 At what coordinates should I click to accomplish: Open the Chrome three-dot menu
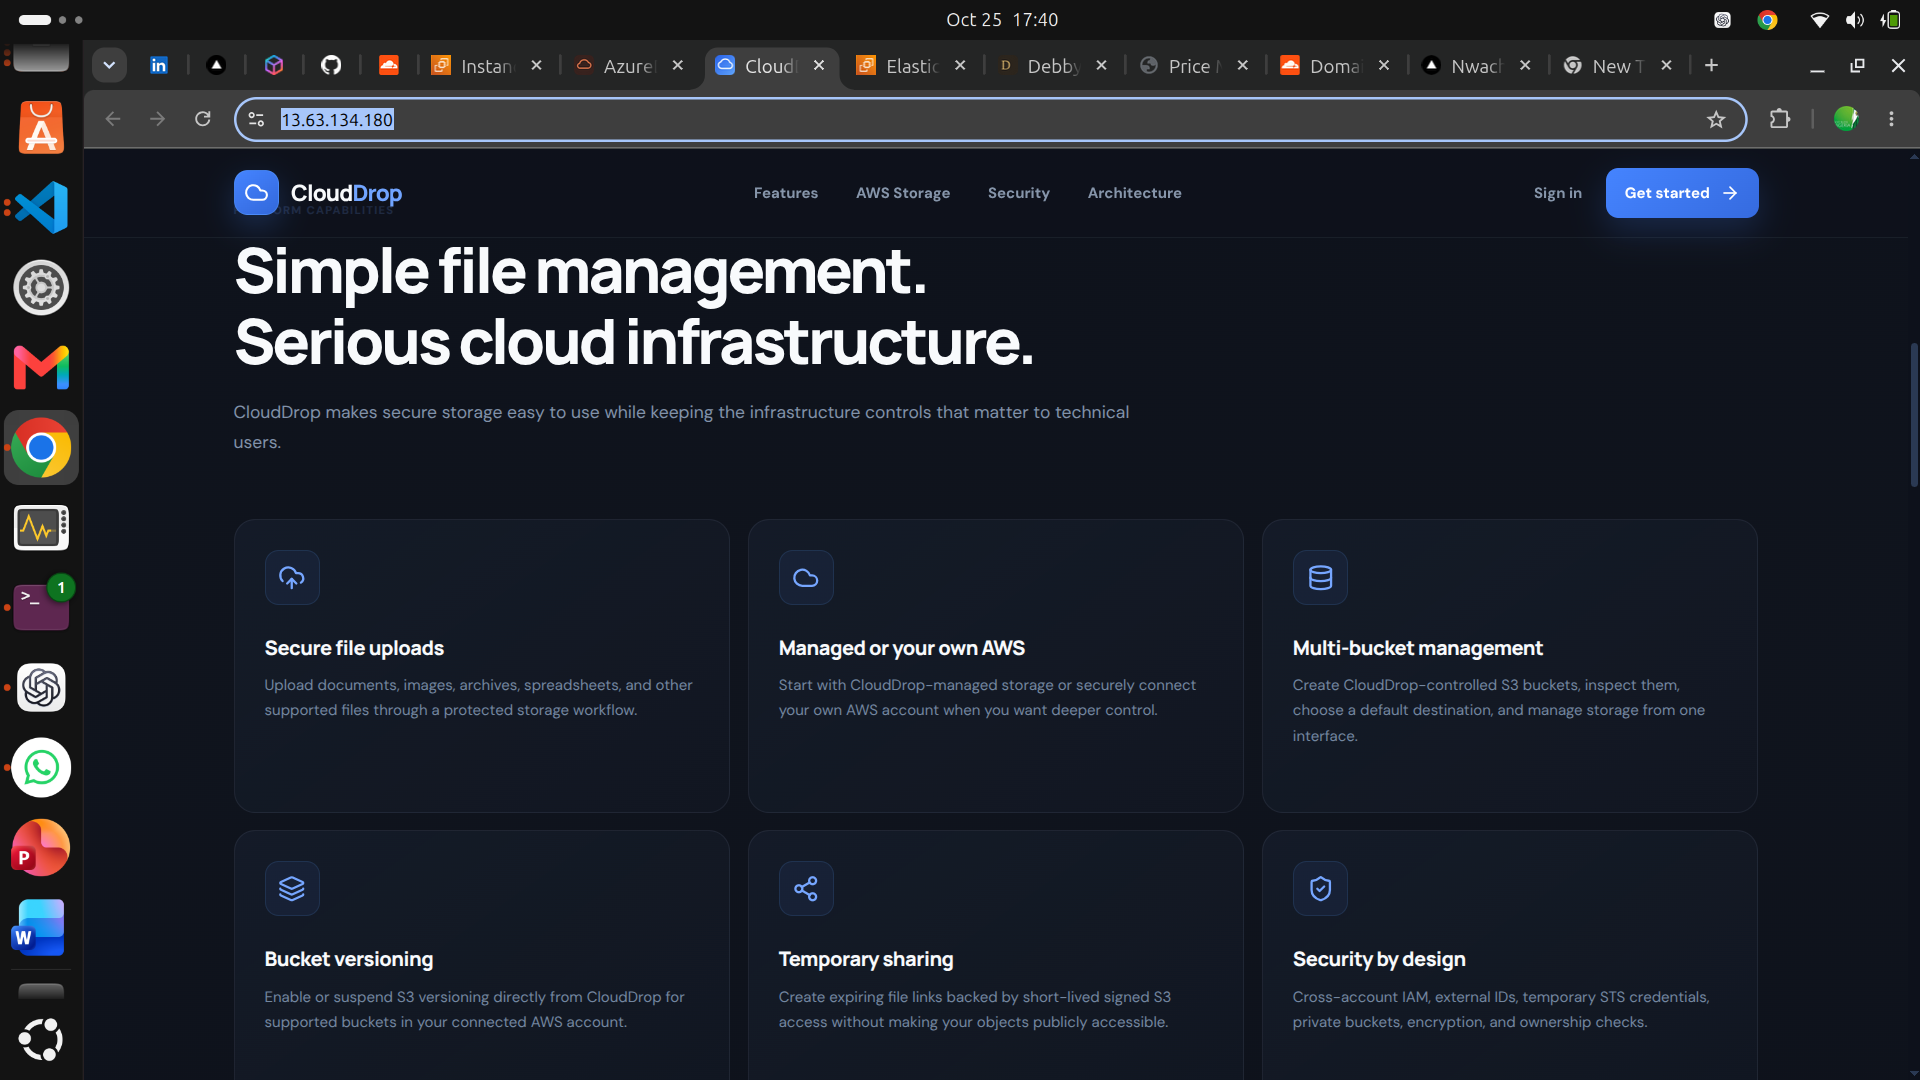click(1891, 119)
